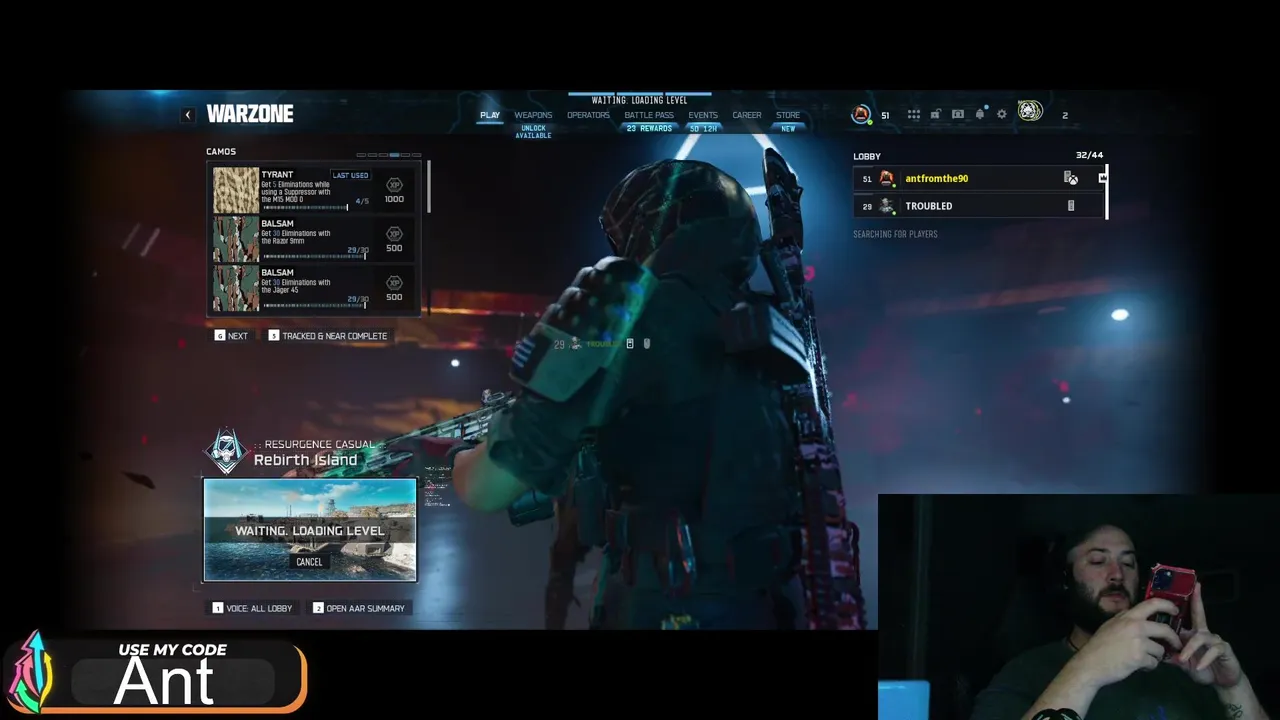
Task: Click the Tyrant 4/5 progress bar
Action: click(x=305, y=208)
